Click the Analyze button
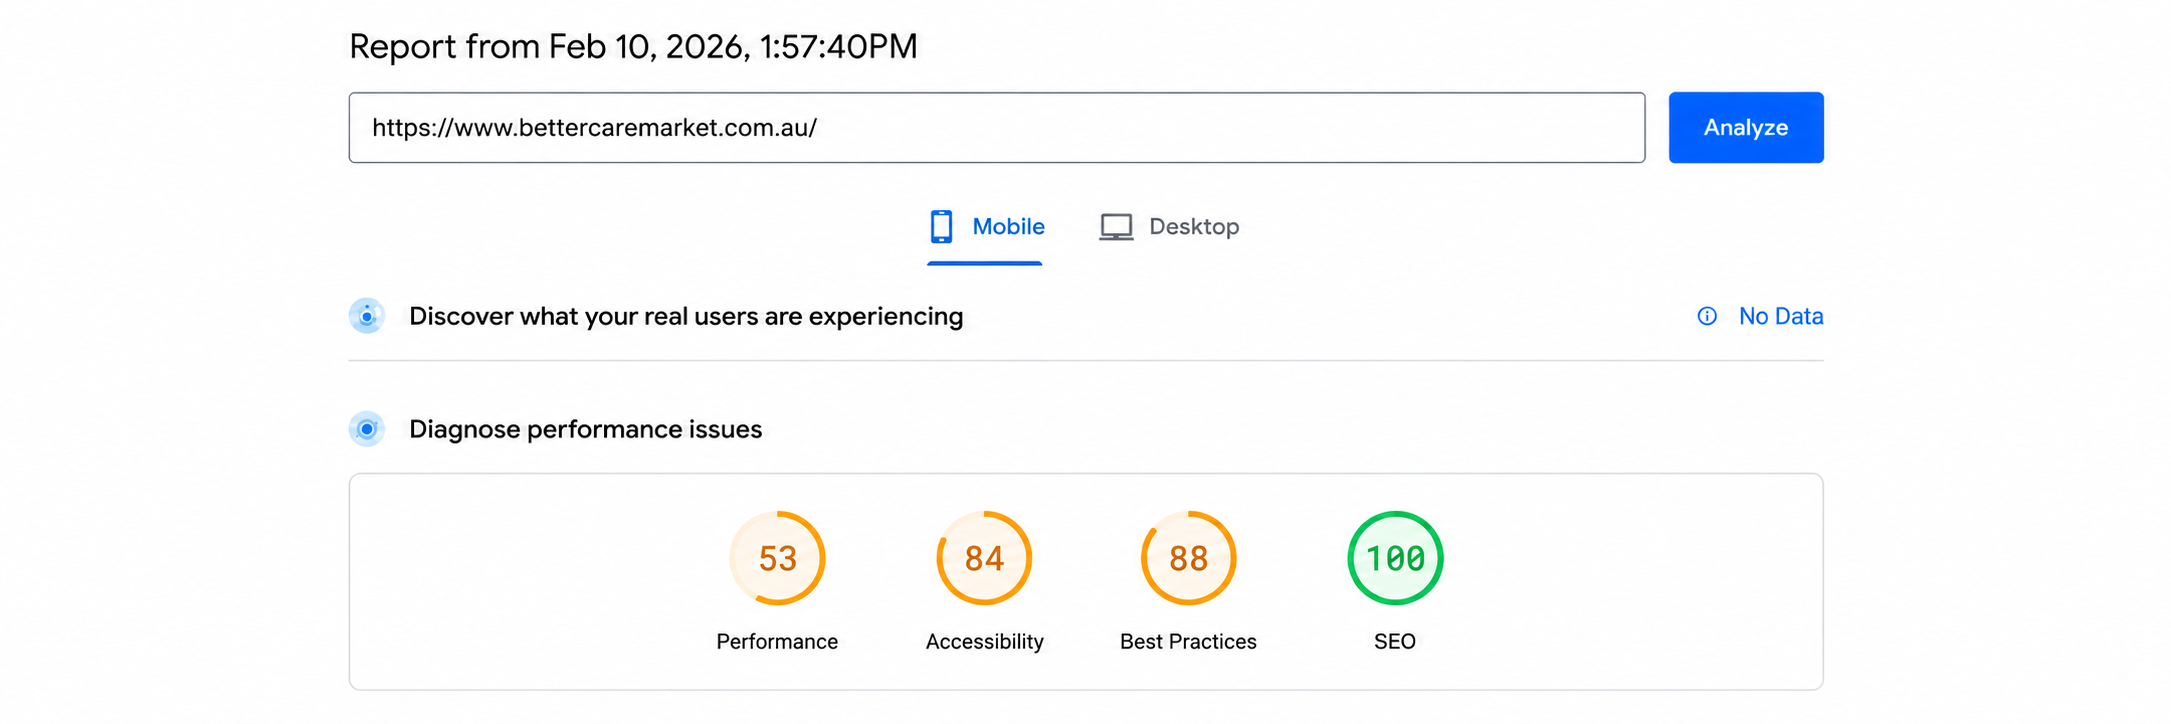Viewport: 2171px width, 724px height. [1745, 128]
